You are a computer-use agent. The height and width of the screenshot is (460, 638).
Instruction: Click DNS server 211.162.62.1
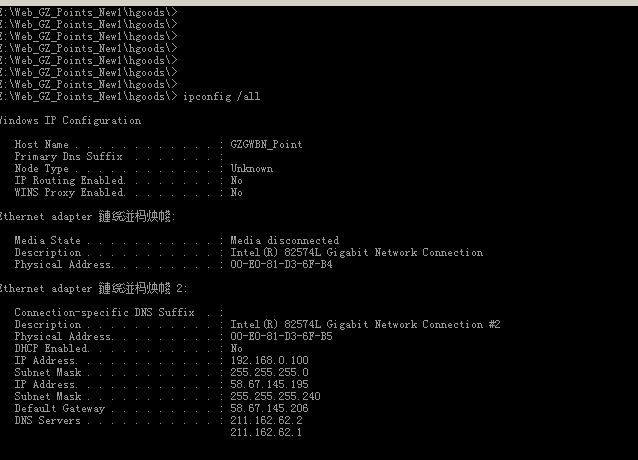point(266,432)
